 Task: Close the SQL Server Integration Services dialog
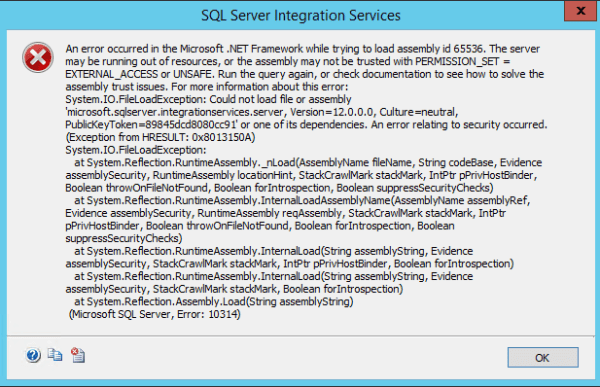coord(580,11)
